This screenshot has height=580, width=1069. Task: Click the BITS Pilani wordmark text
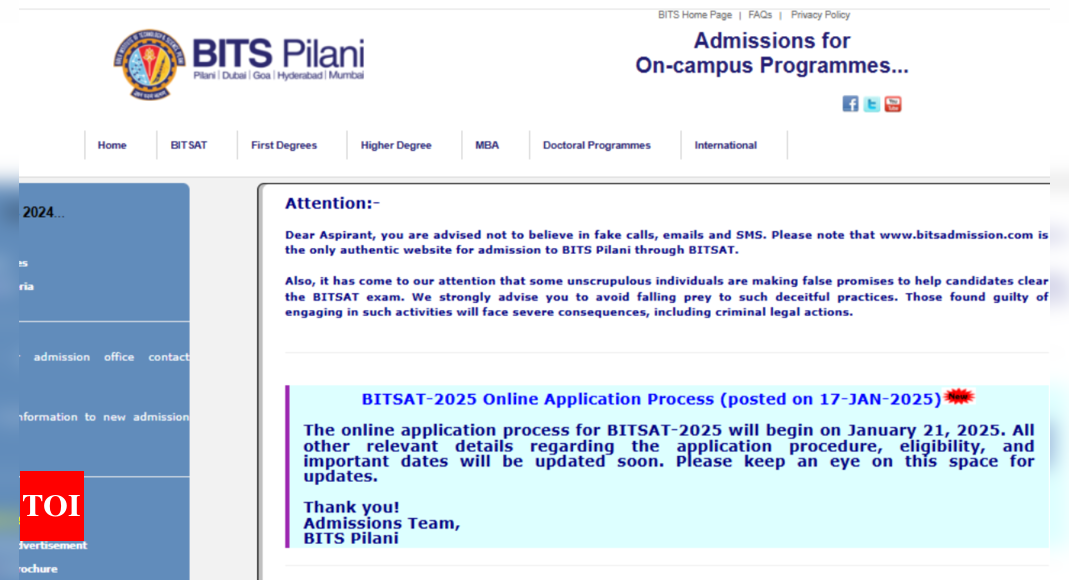click(278, 53)
